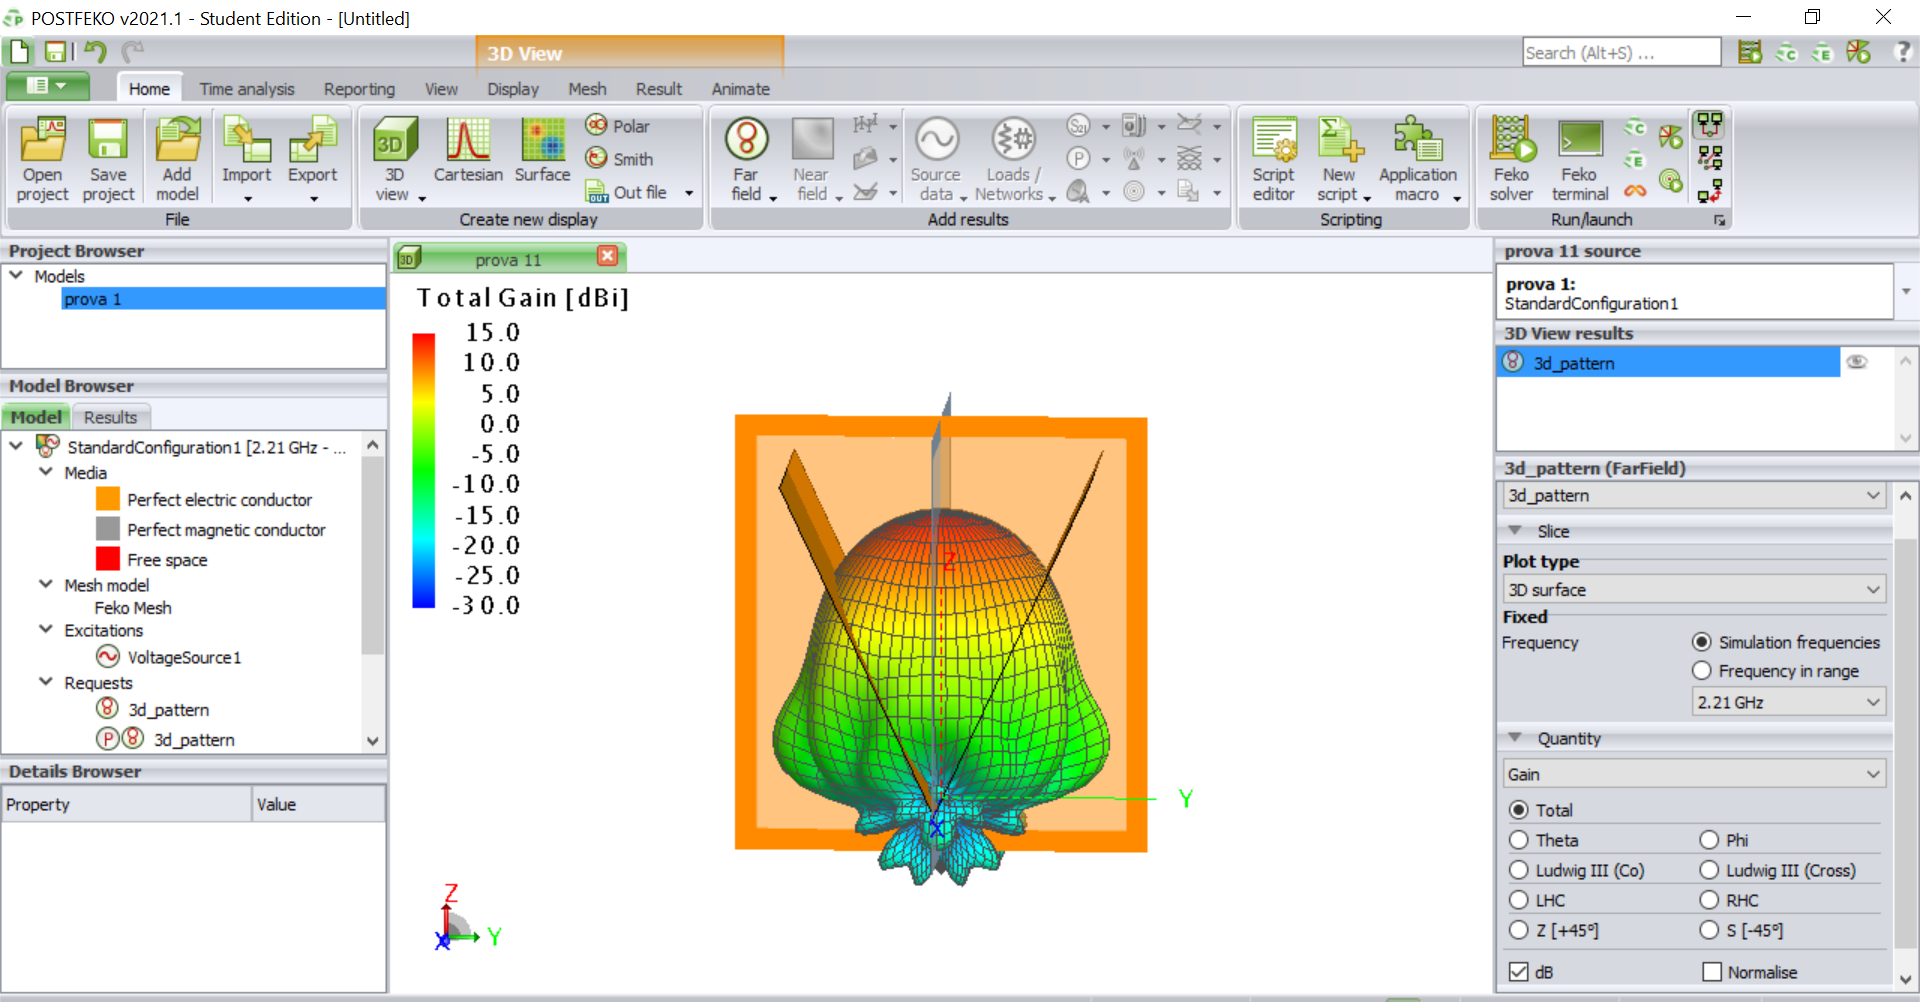The image size is (1920, 1002).
Task: Open the Import tool
Action: click(x=247, y=159)
